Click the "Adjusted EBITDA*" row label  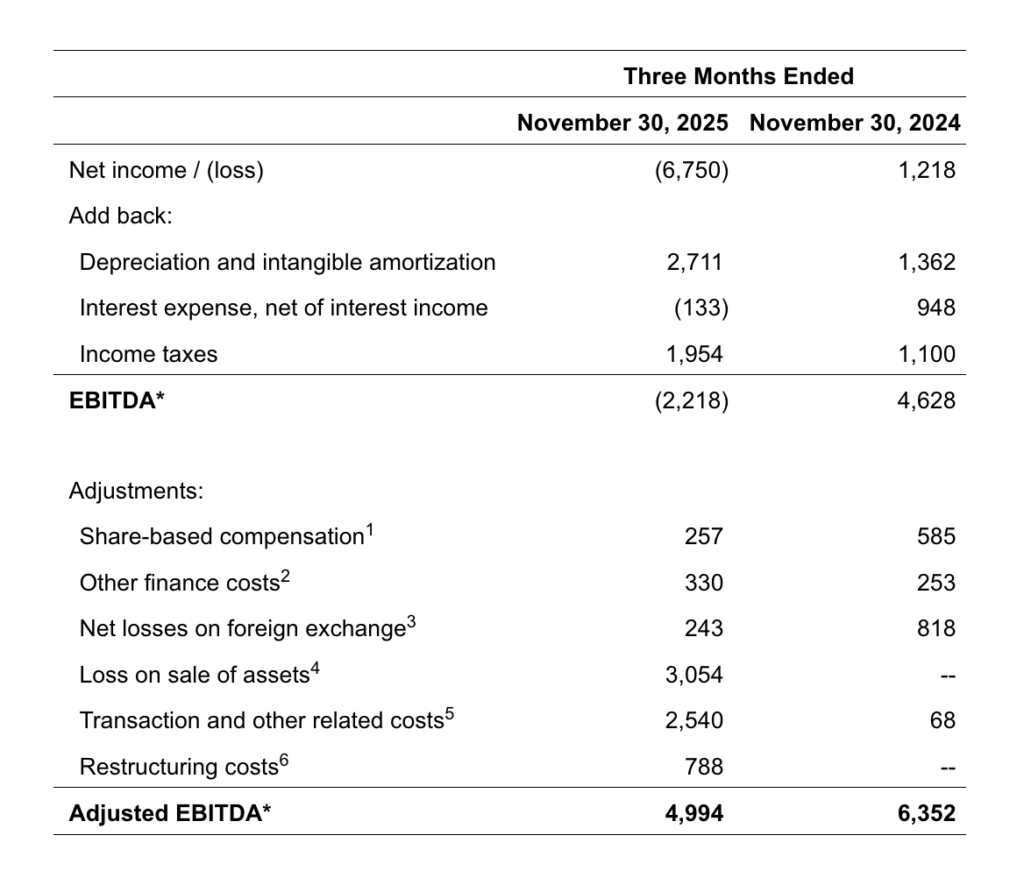[x=170, y=813]
